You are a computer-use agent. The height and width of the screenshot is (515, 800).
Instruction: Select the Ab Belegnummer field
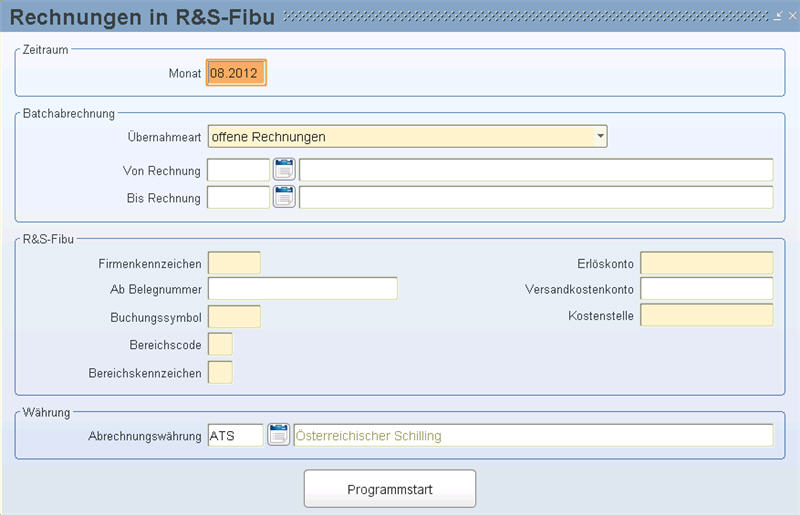click(x=303, y=289)
